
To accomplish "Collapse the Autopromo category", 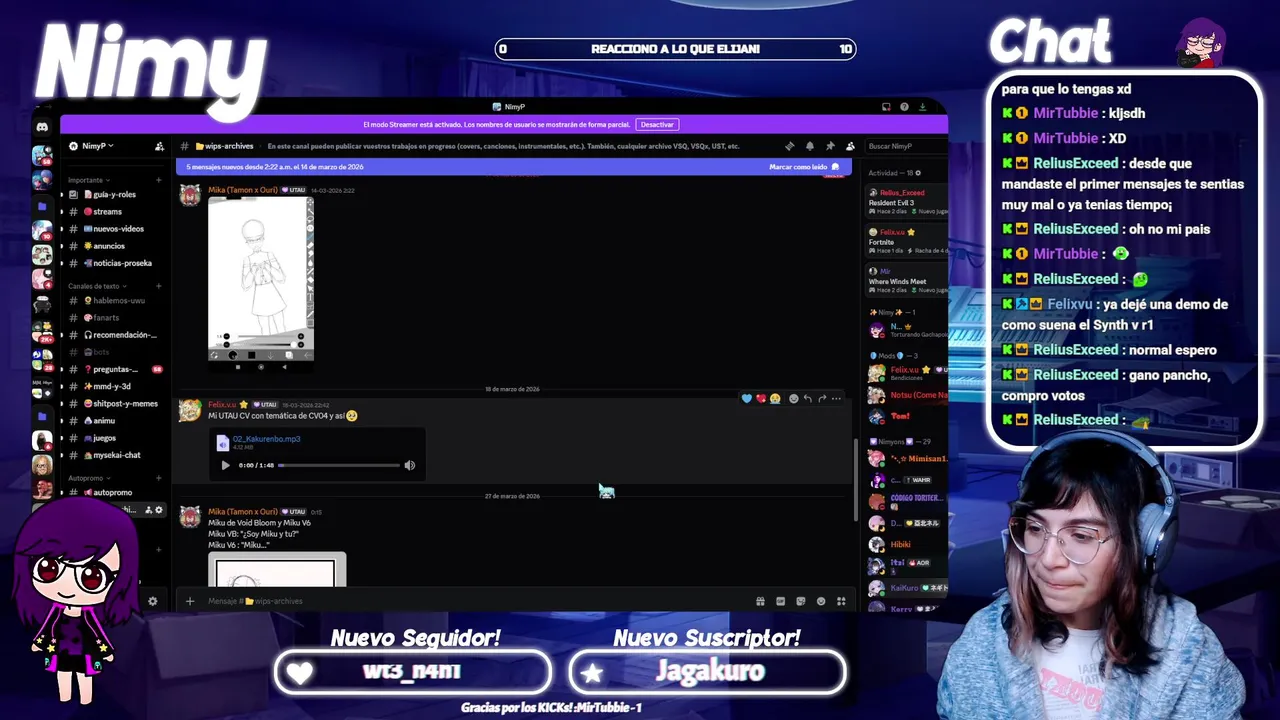I will pos(88,478).
